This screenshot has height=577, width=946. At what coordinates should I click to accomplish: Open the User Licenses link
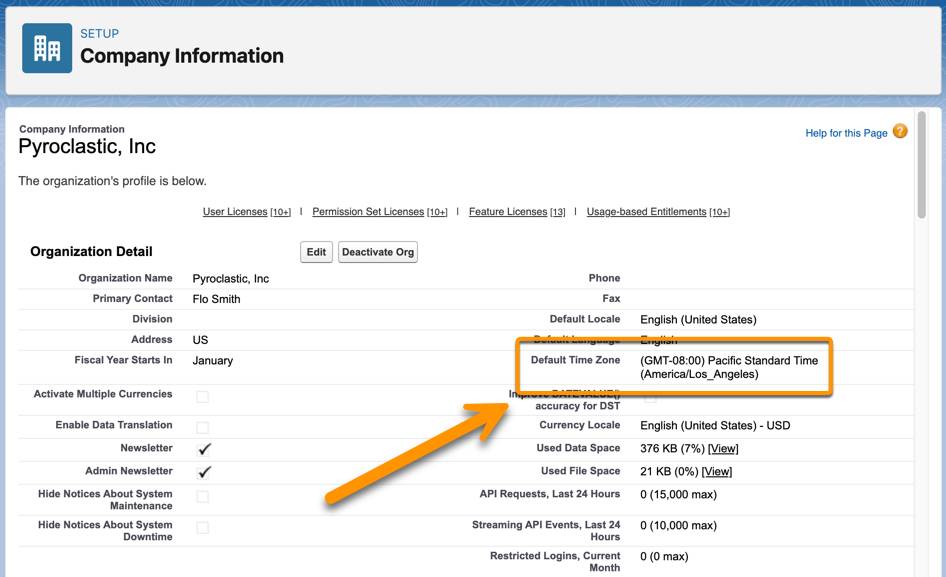click(x=233, y=211)
